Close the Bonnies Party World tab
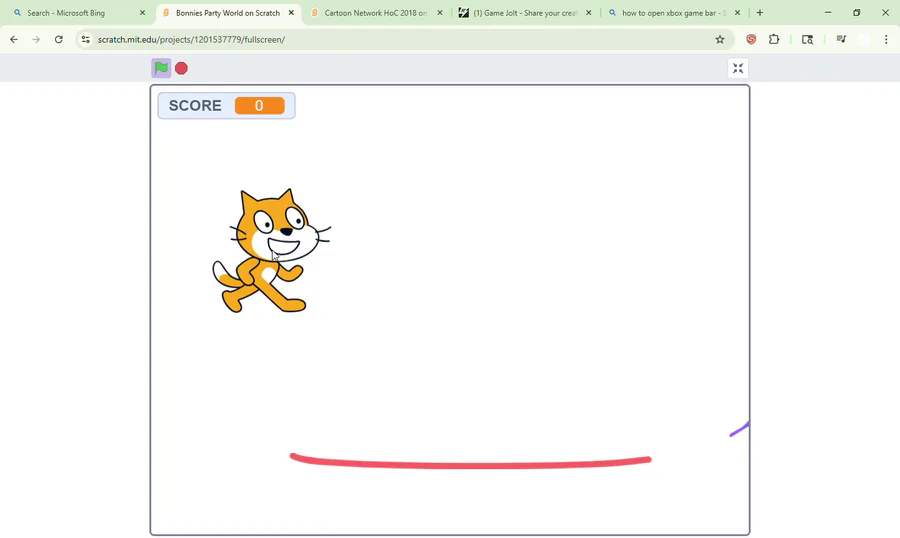900x538 pixels. pos(291,13)
